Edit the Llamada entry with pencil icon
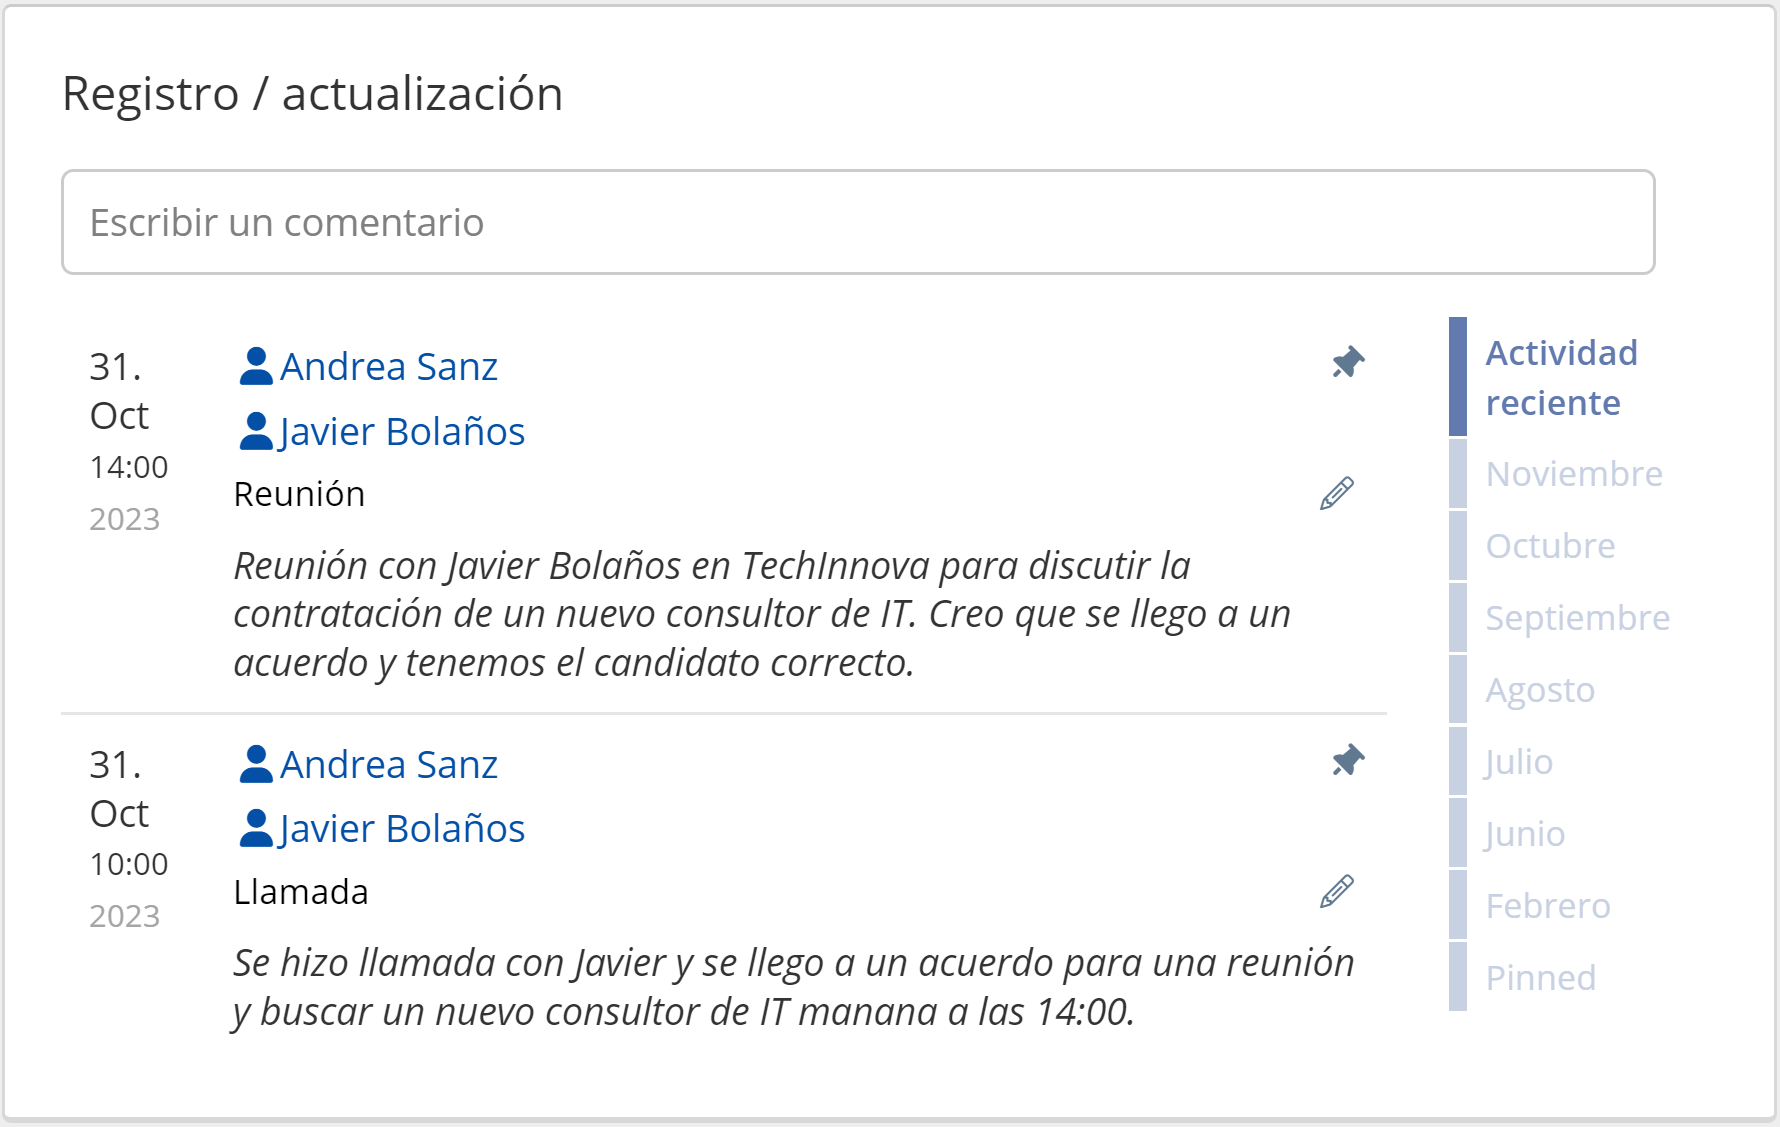This screenshot has height=1127, width=1780. pos(1336,891)
